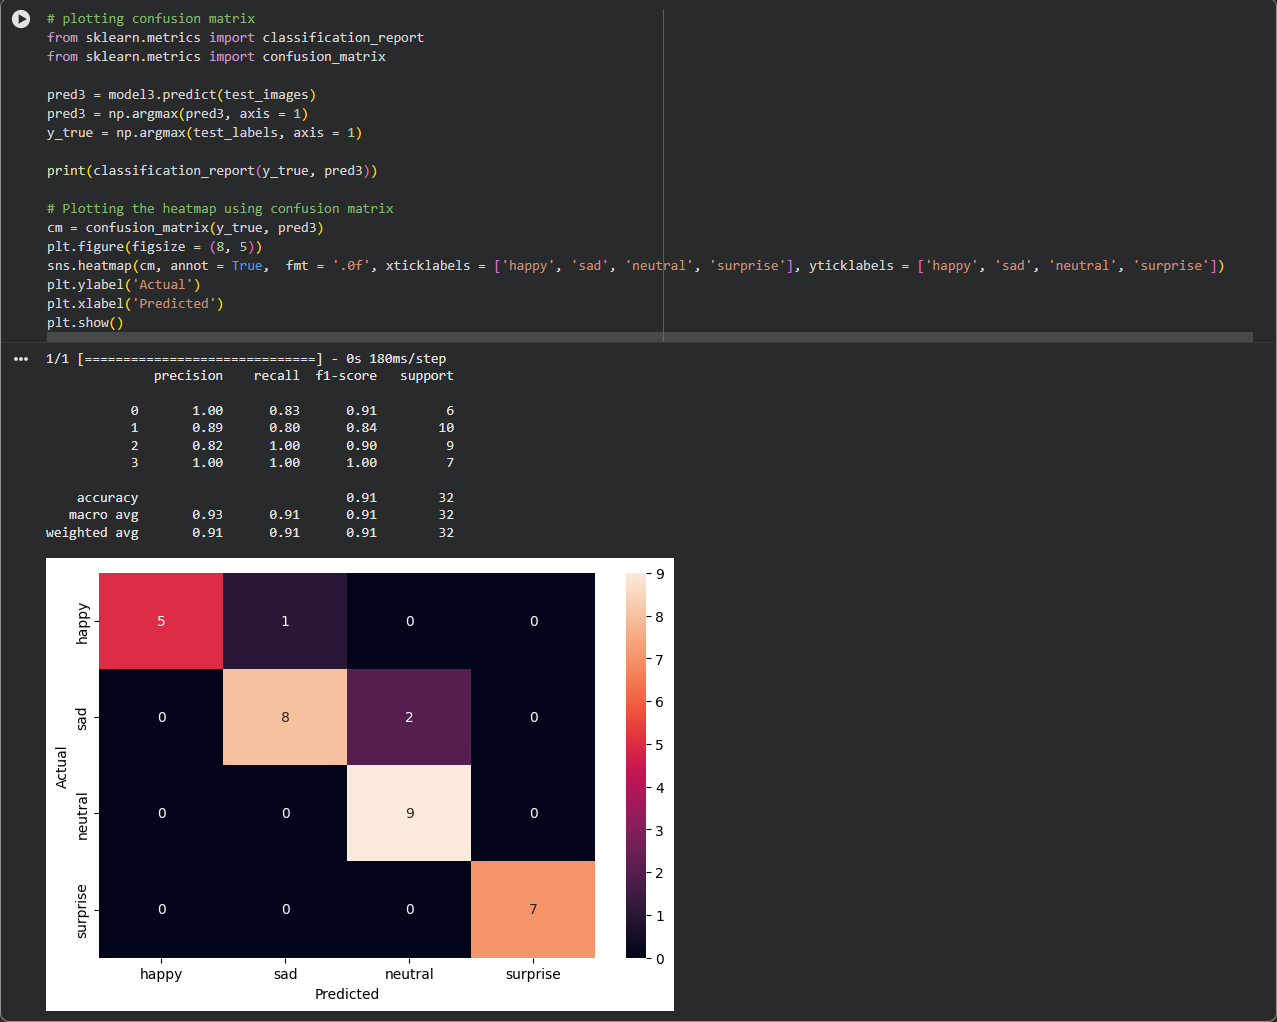Click the 0.93 macro avg precision value

pos(208,515)
